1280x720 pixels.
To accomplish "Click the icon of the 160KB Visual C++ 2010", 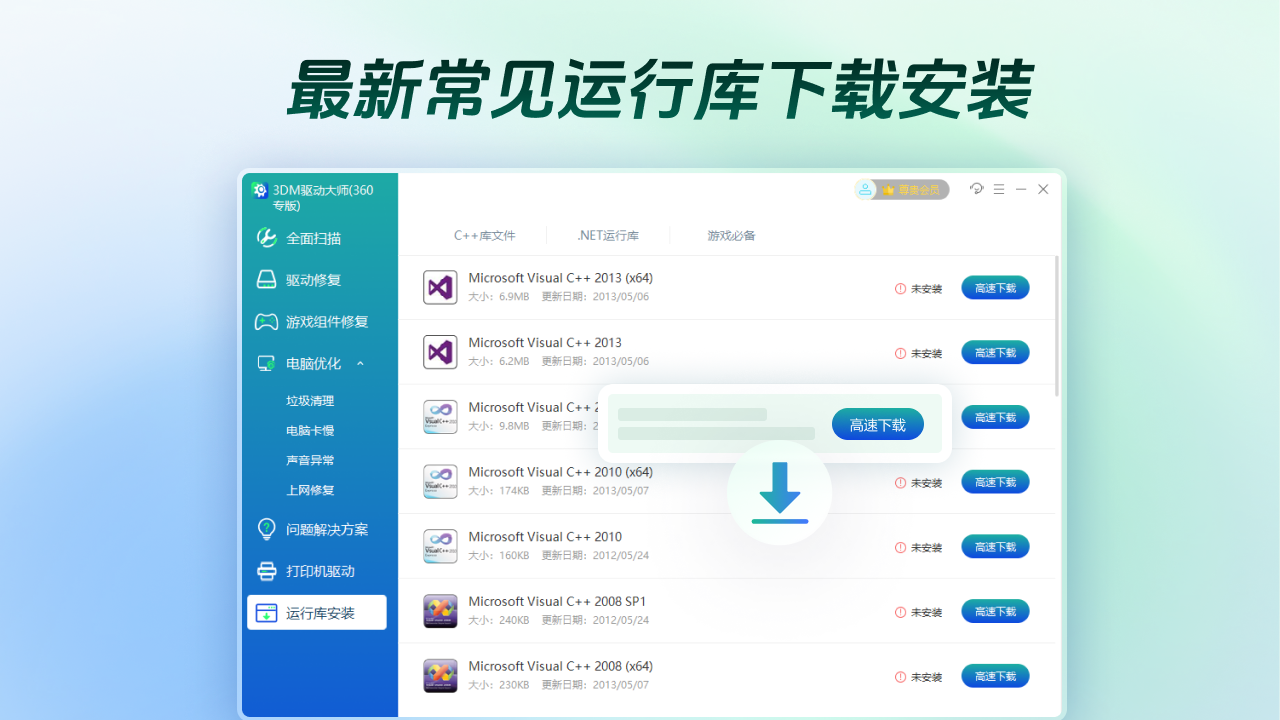I will point(440,546).
